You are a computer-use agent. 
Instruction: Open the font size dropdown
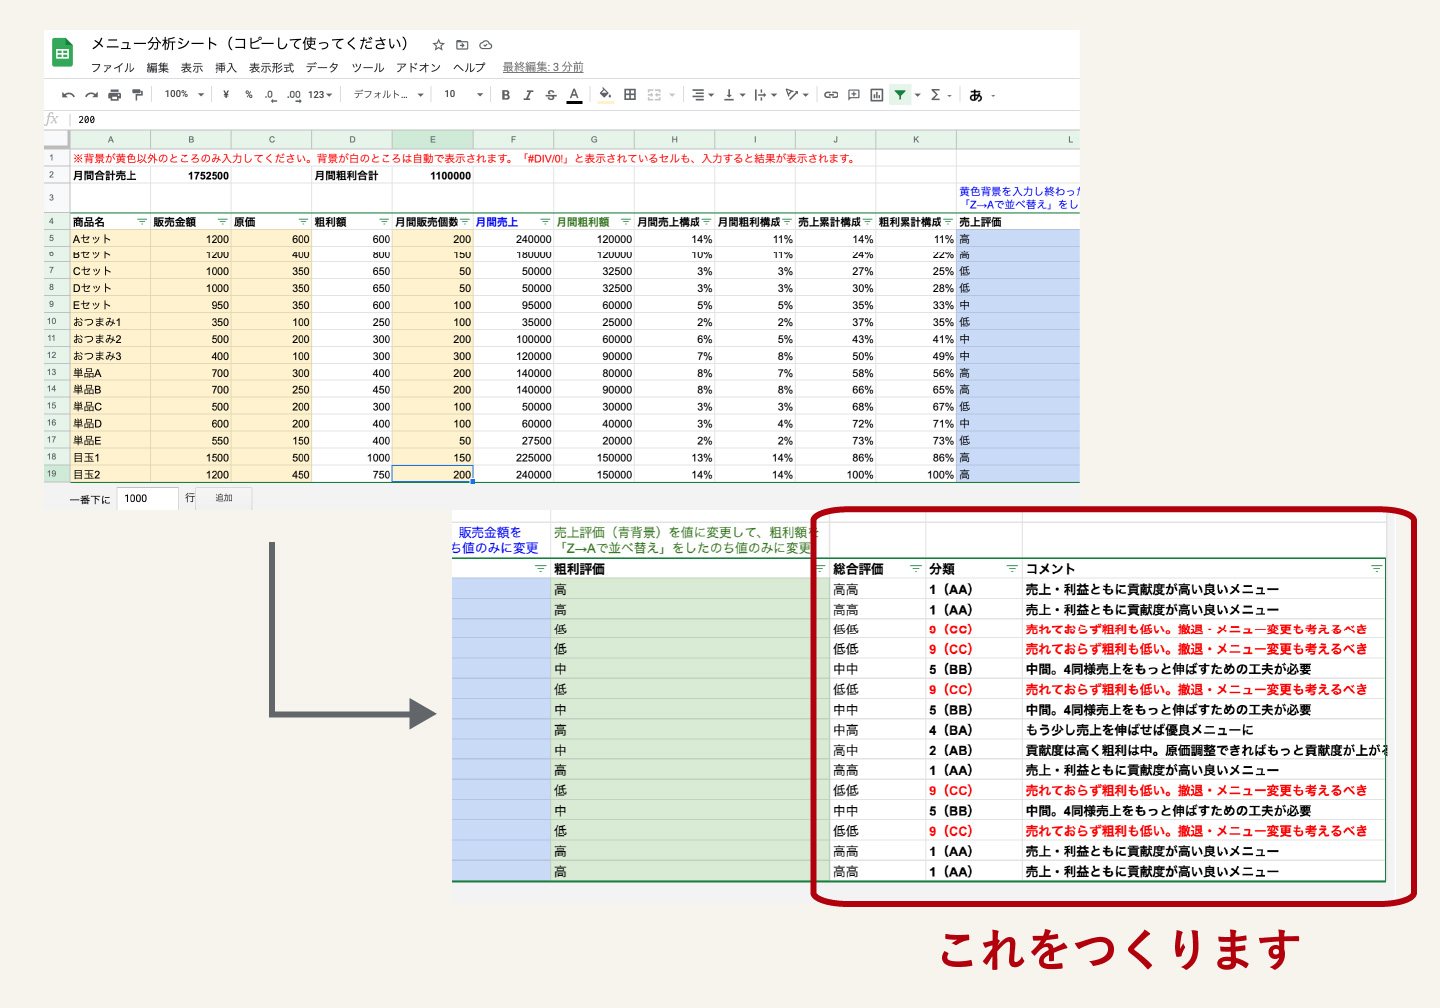[464, 95]
